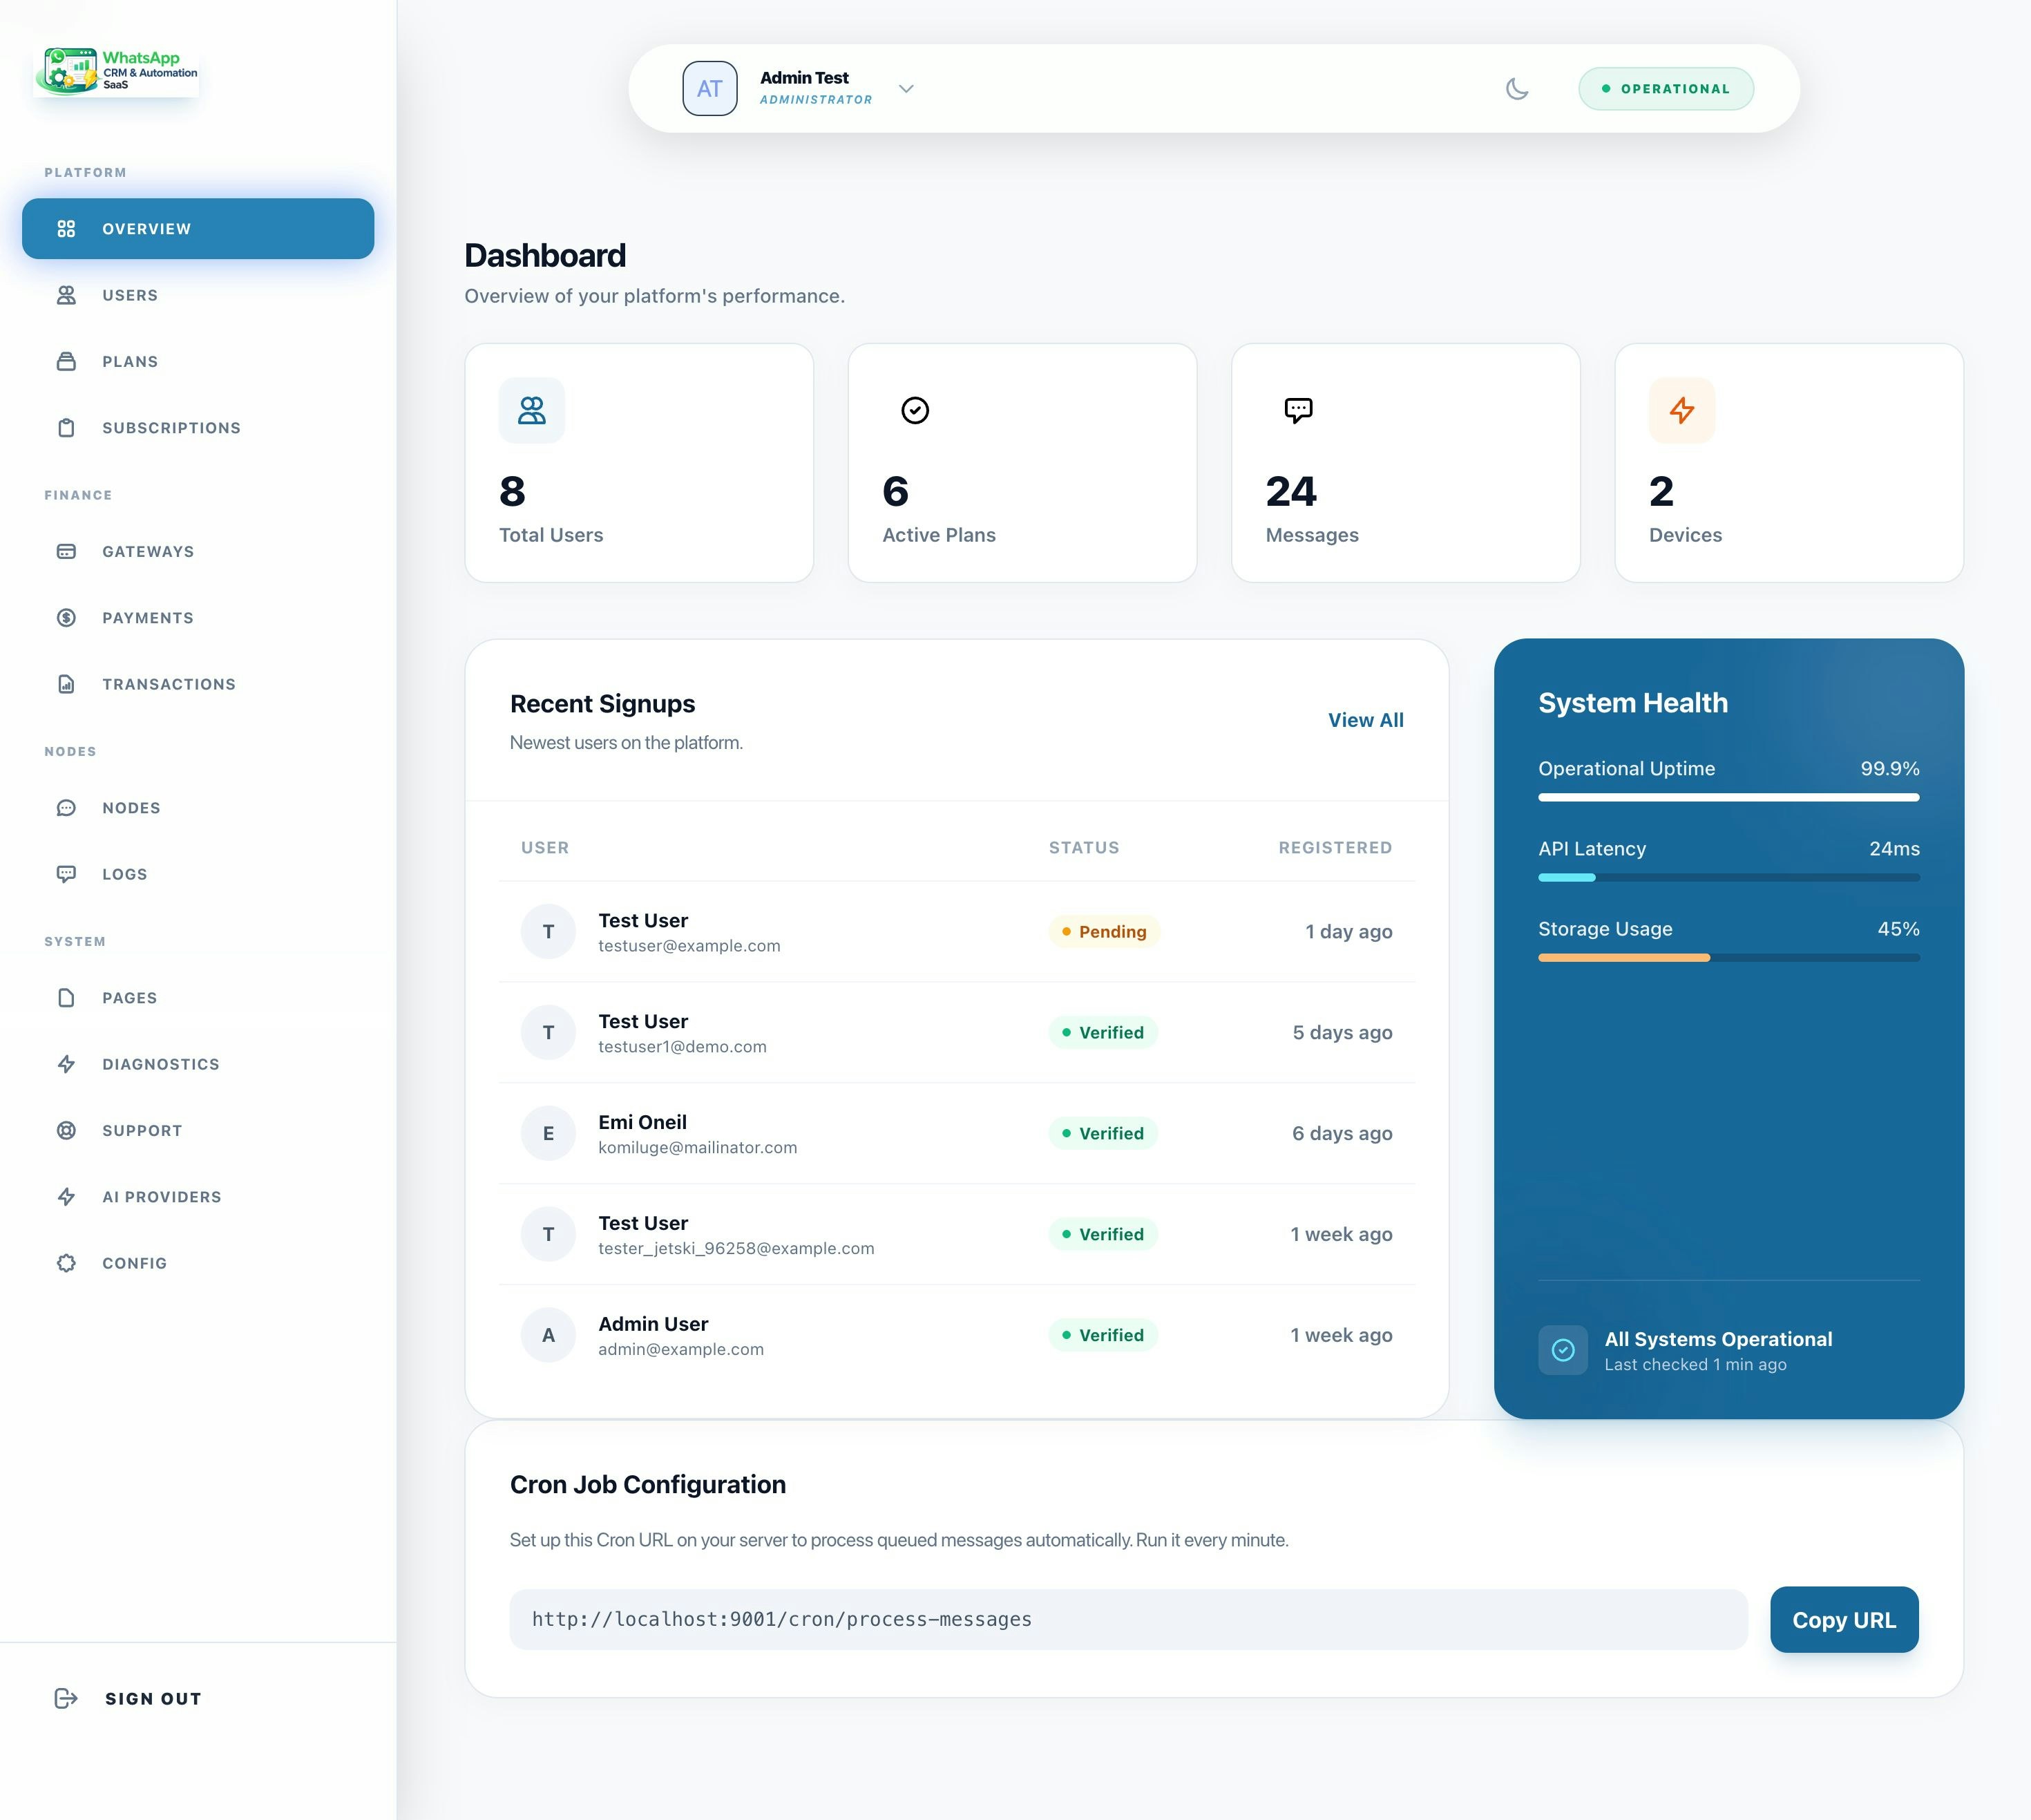Click the Messages card speech icon
This screenshot has width=2031, height=1820.
[1298, 410]
